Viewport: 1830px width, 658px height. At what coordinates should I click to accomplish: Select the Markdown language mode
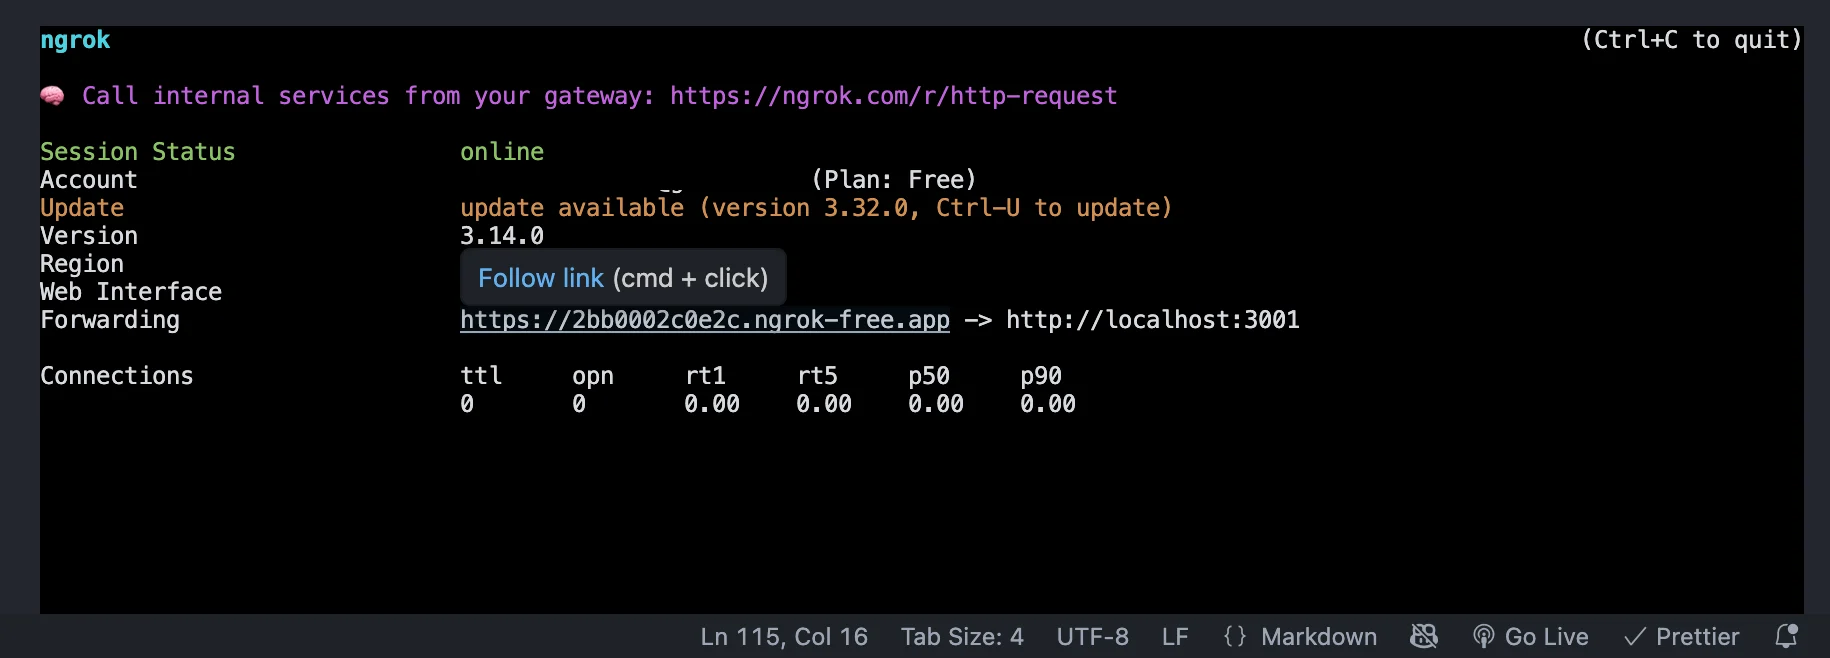(1318, 636)
